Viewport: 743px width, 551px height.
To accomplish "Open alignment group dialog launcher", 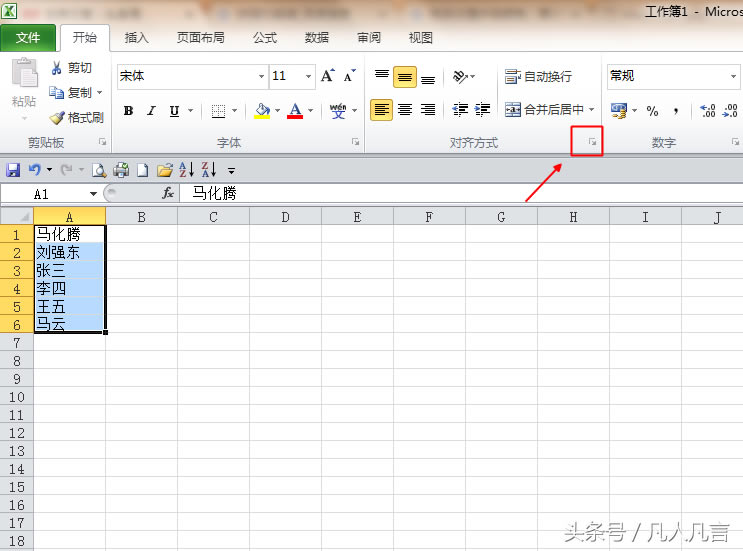I will pos(593,143).
